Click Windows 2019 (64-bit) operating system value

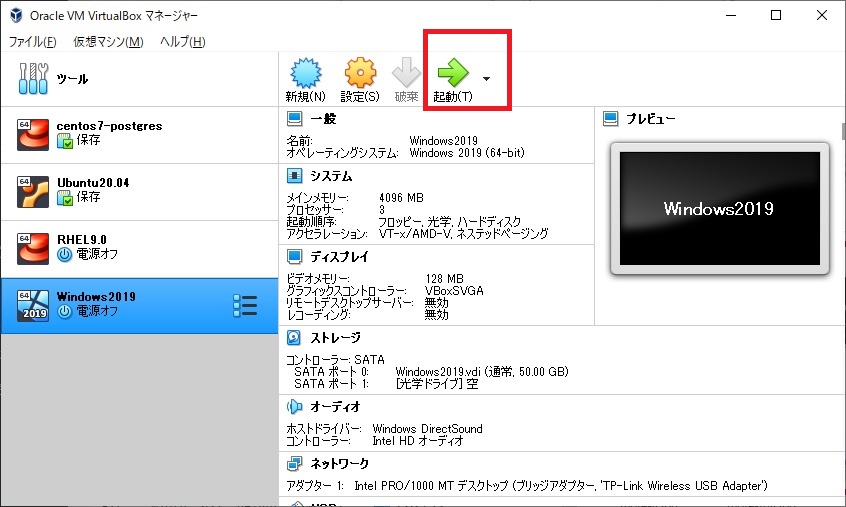click(467, 153)
